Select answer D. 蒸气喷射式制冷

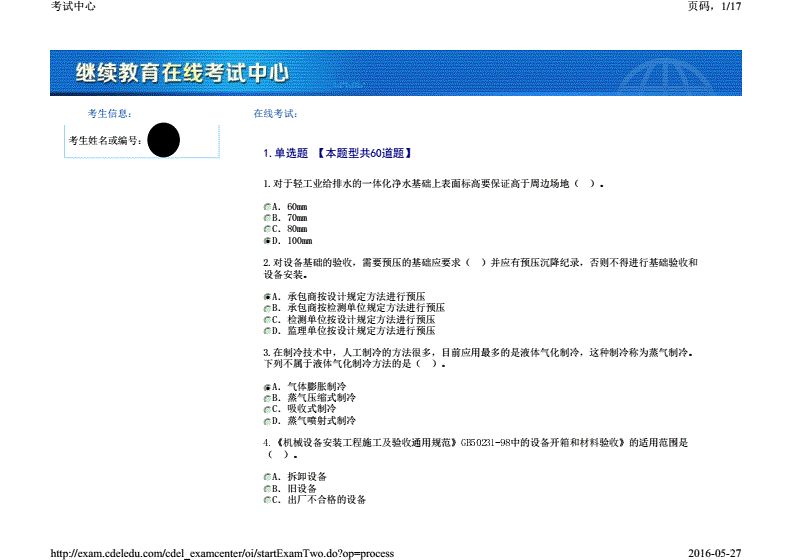pos(267,421)
